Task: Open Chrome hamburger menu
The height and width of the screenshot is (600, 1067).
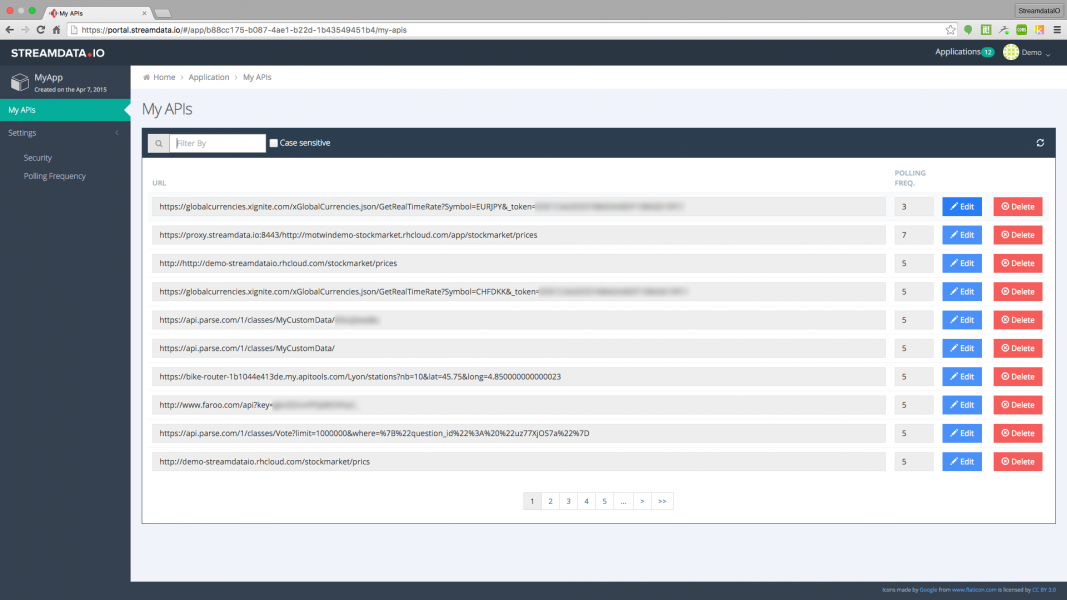Action: [x=1057, y=30]
